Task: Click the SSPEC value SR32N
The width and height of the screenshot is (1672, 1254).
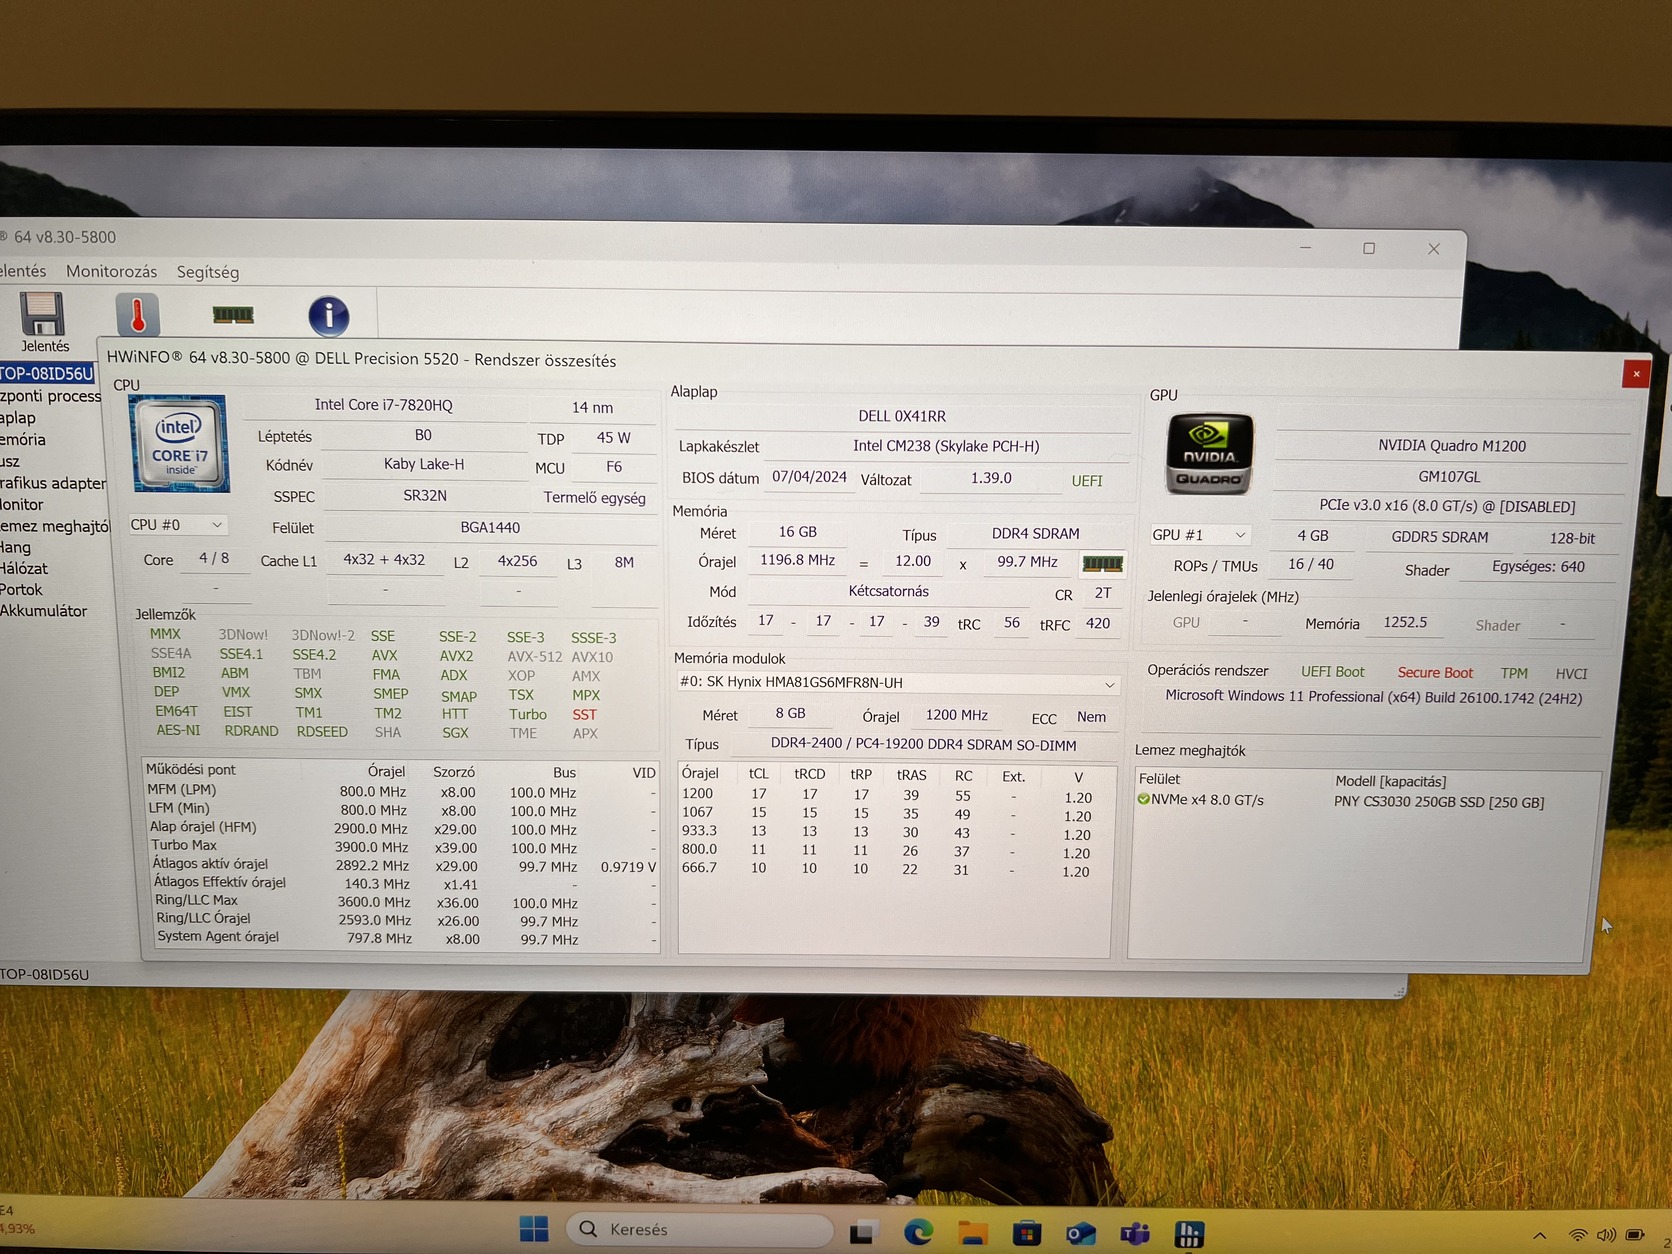Action: [x=425, y=496]
